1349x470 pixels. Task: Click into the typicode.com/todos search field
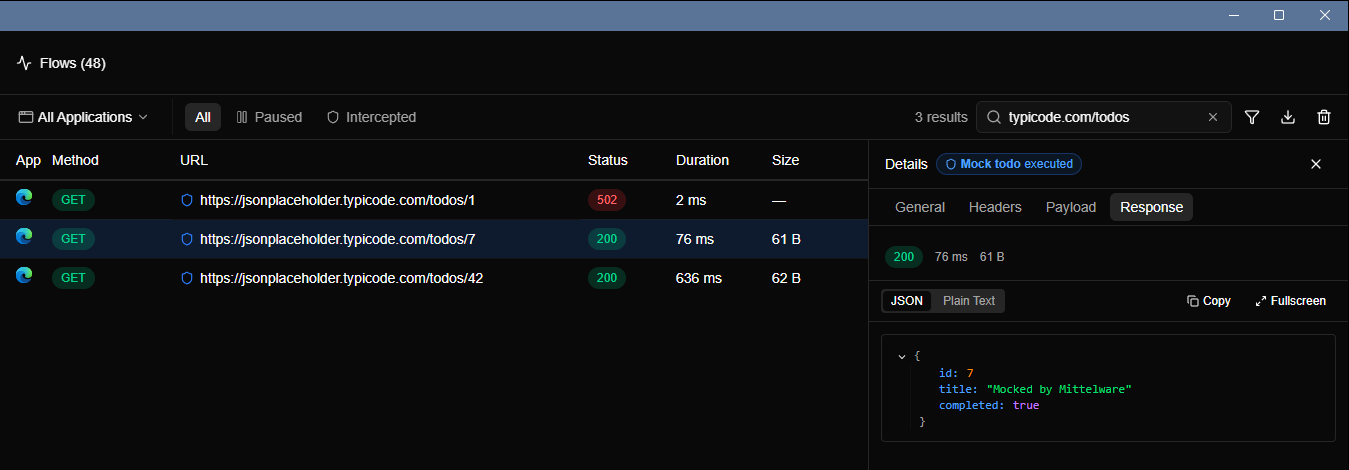tap(1103, 117)
